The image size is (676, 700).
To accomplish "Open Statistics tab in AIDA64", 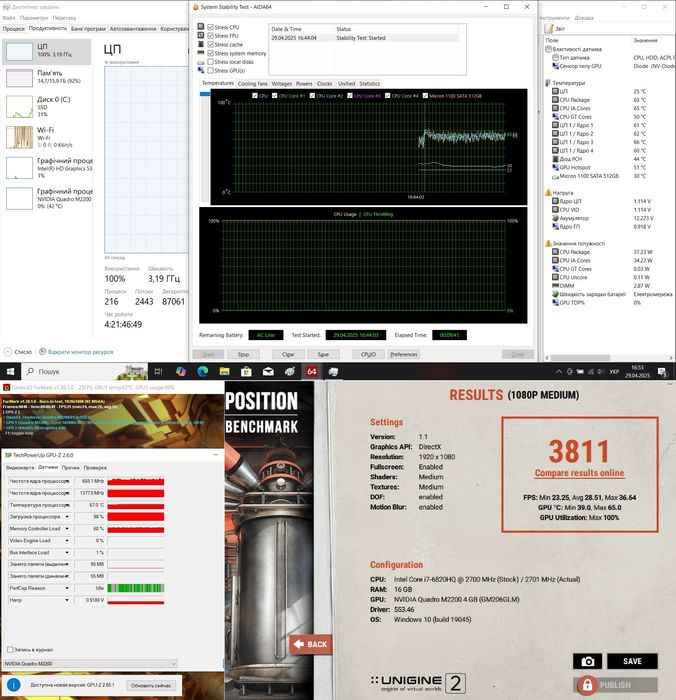I will pyautogui.click(x=369, y=83).
